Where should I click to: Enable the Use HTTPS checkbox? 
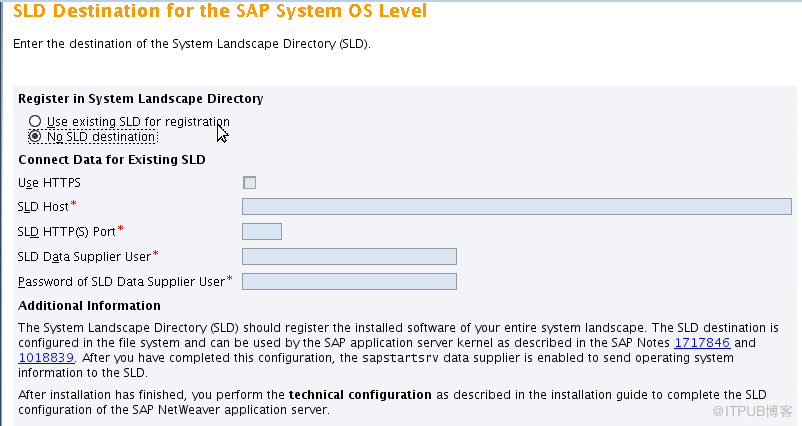click(250, 183)
